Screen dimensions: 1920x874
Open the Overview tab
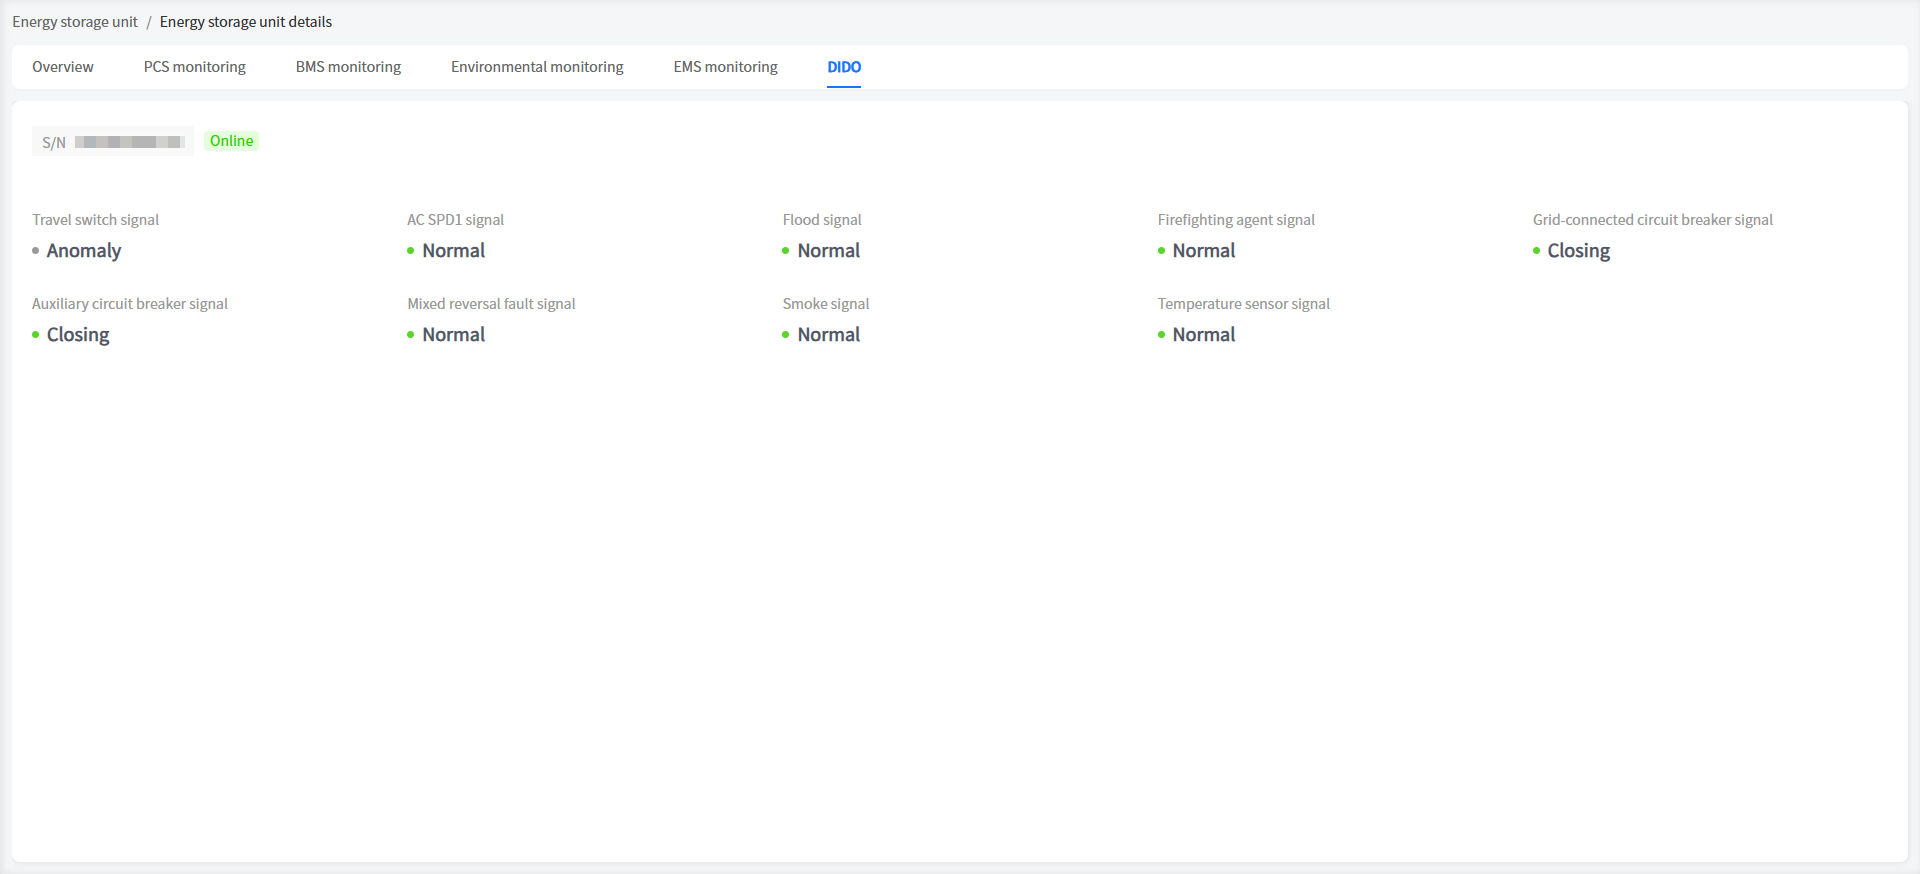62,67
